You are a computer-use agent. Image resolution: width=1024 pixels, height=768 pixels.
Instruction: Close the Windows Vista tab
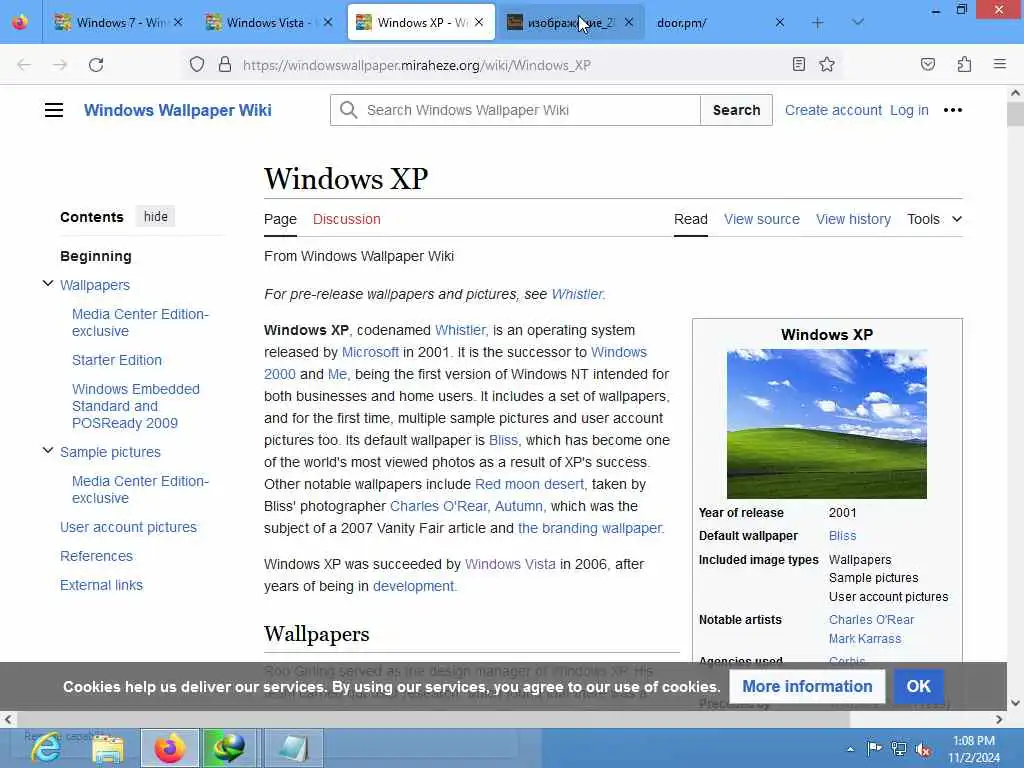pos(328,22)
